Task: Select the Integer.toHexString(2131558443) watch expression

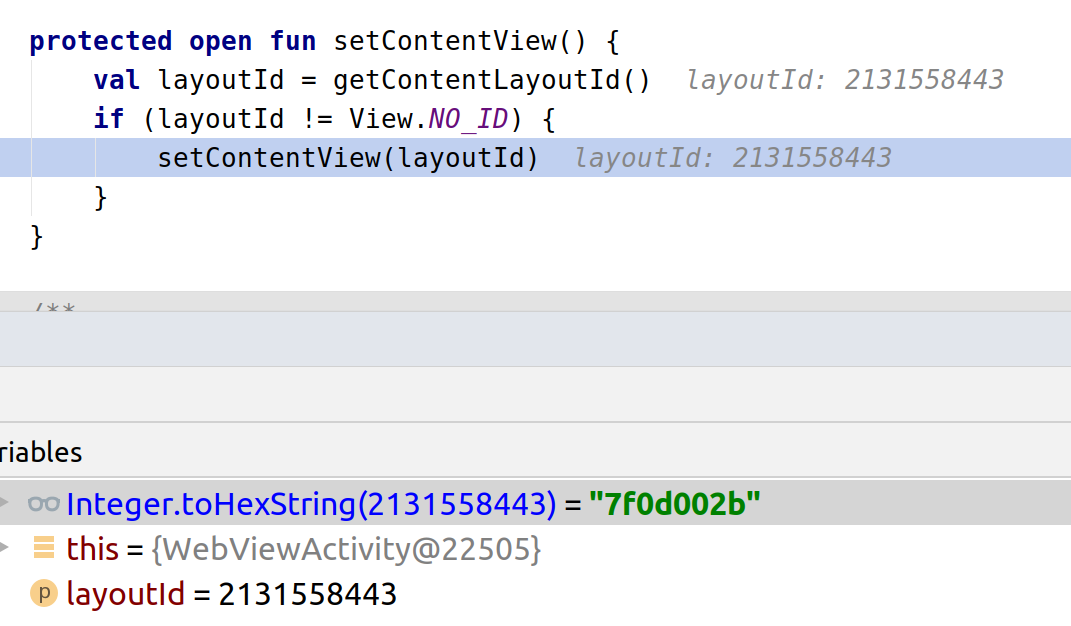Action: 310,504
